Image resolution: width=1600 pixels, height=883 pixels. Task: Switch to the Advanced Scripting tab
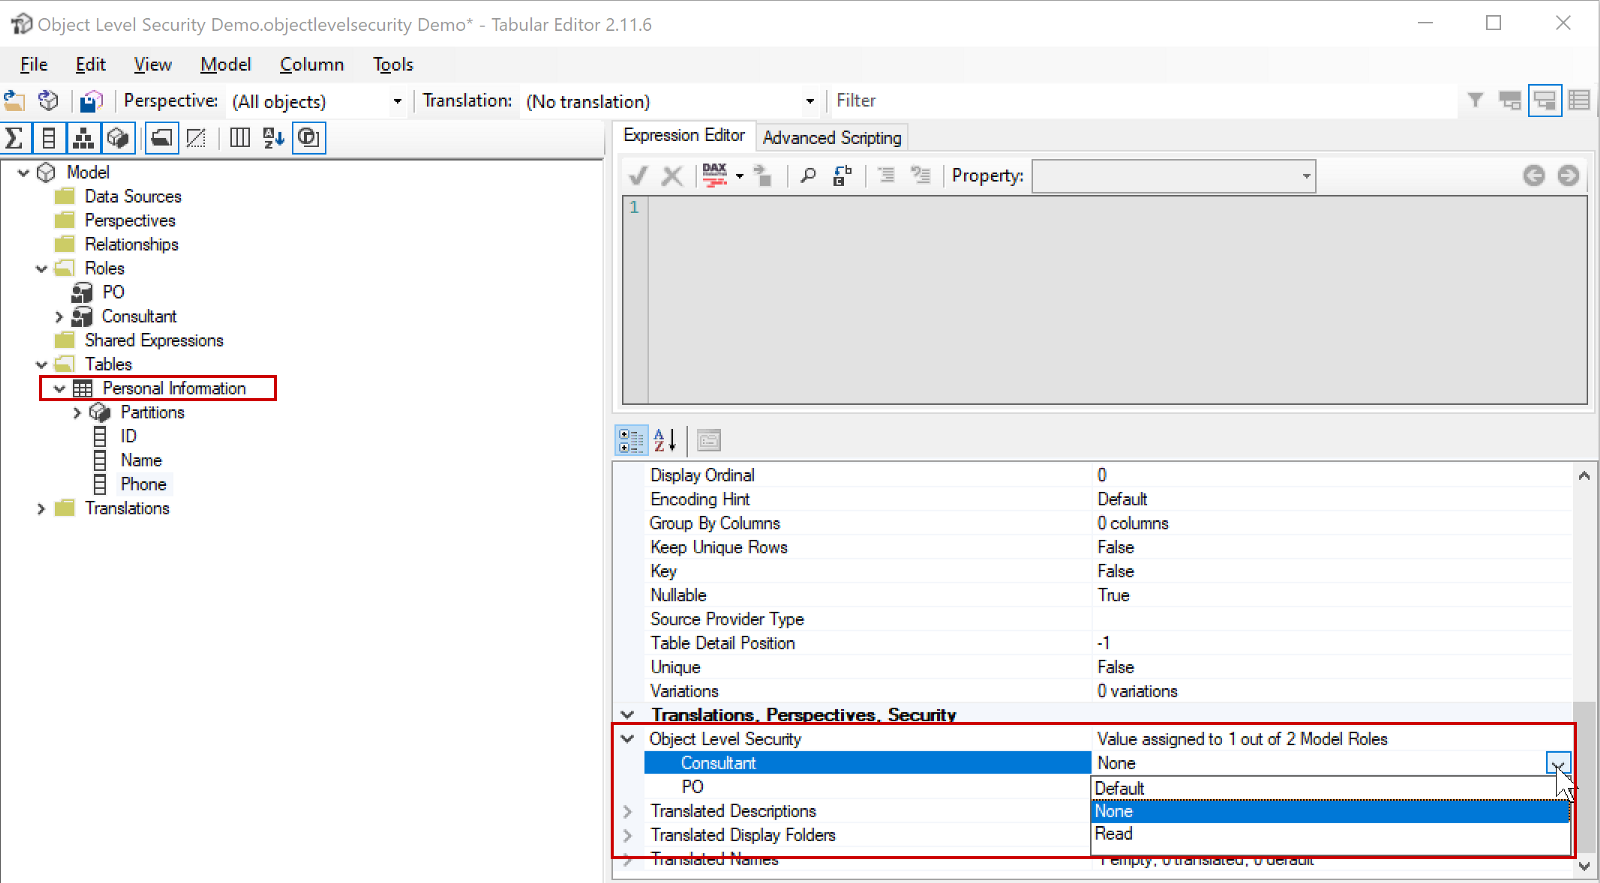tap(832, 138)
